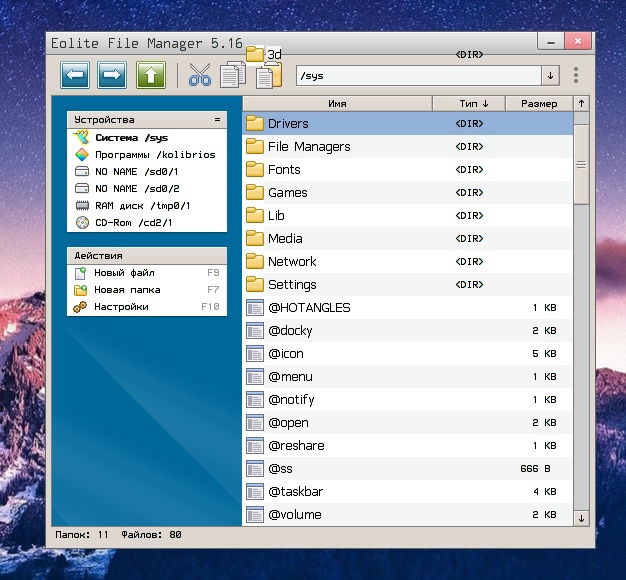Go up one folder level
The width and height of the screenshot is (626, 580).
(150, 75)
